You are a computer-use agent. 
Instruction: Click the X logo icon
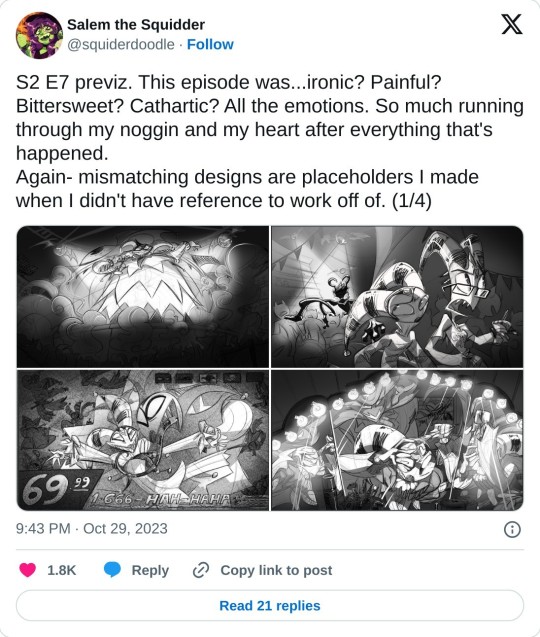click(x=512, y=25)
